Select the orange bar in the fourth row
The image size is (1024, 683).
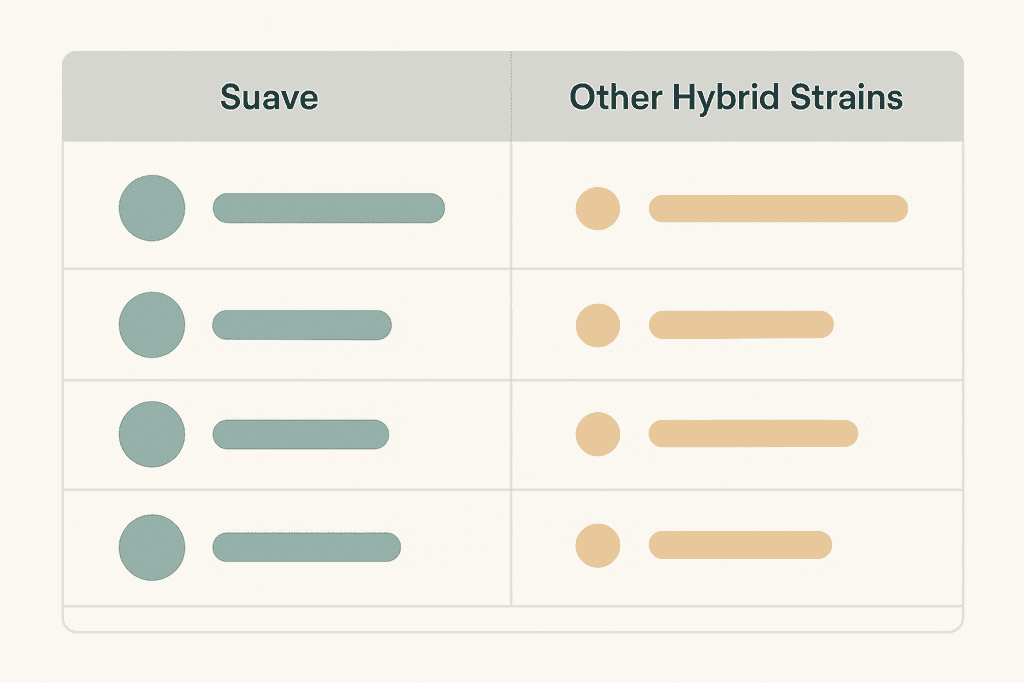[740, 545]
